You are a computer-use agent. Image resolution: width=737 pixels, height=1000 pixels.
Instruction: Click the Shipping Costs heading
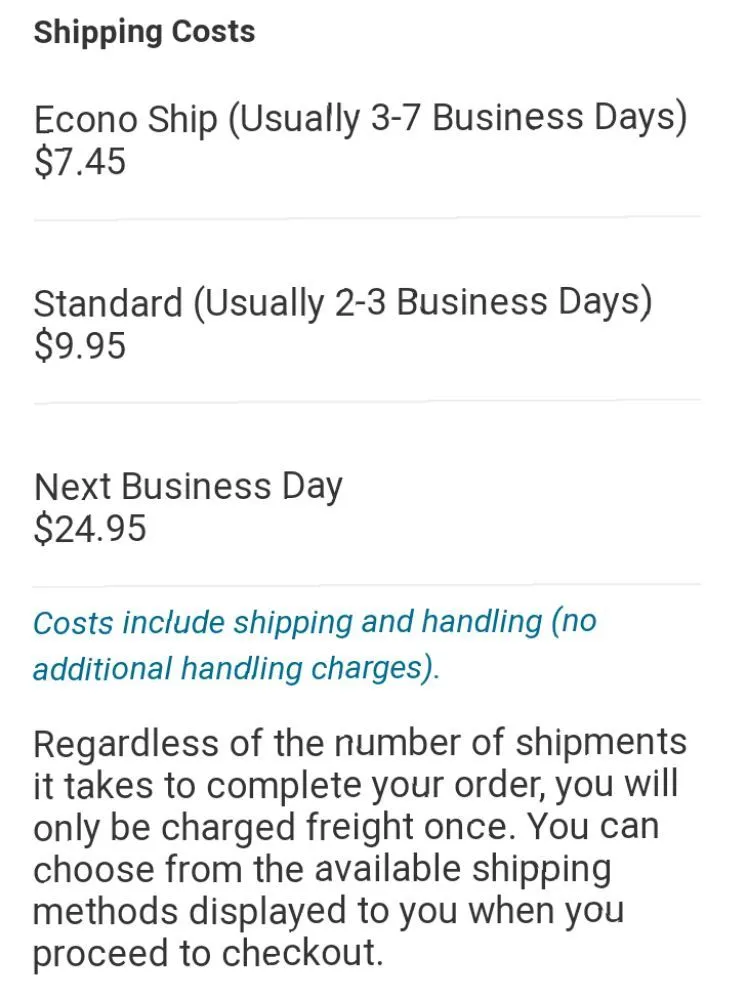144,32
